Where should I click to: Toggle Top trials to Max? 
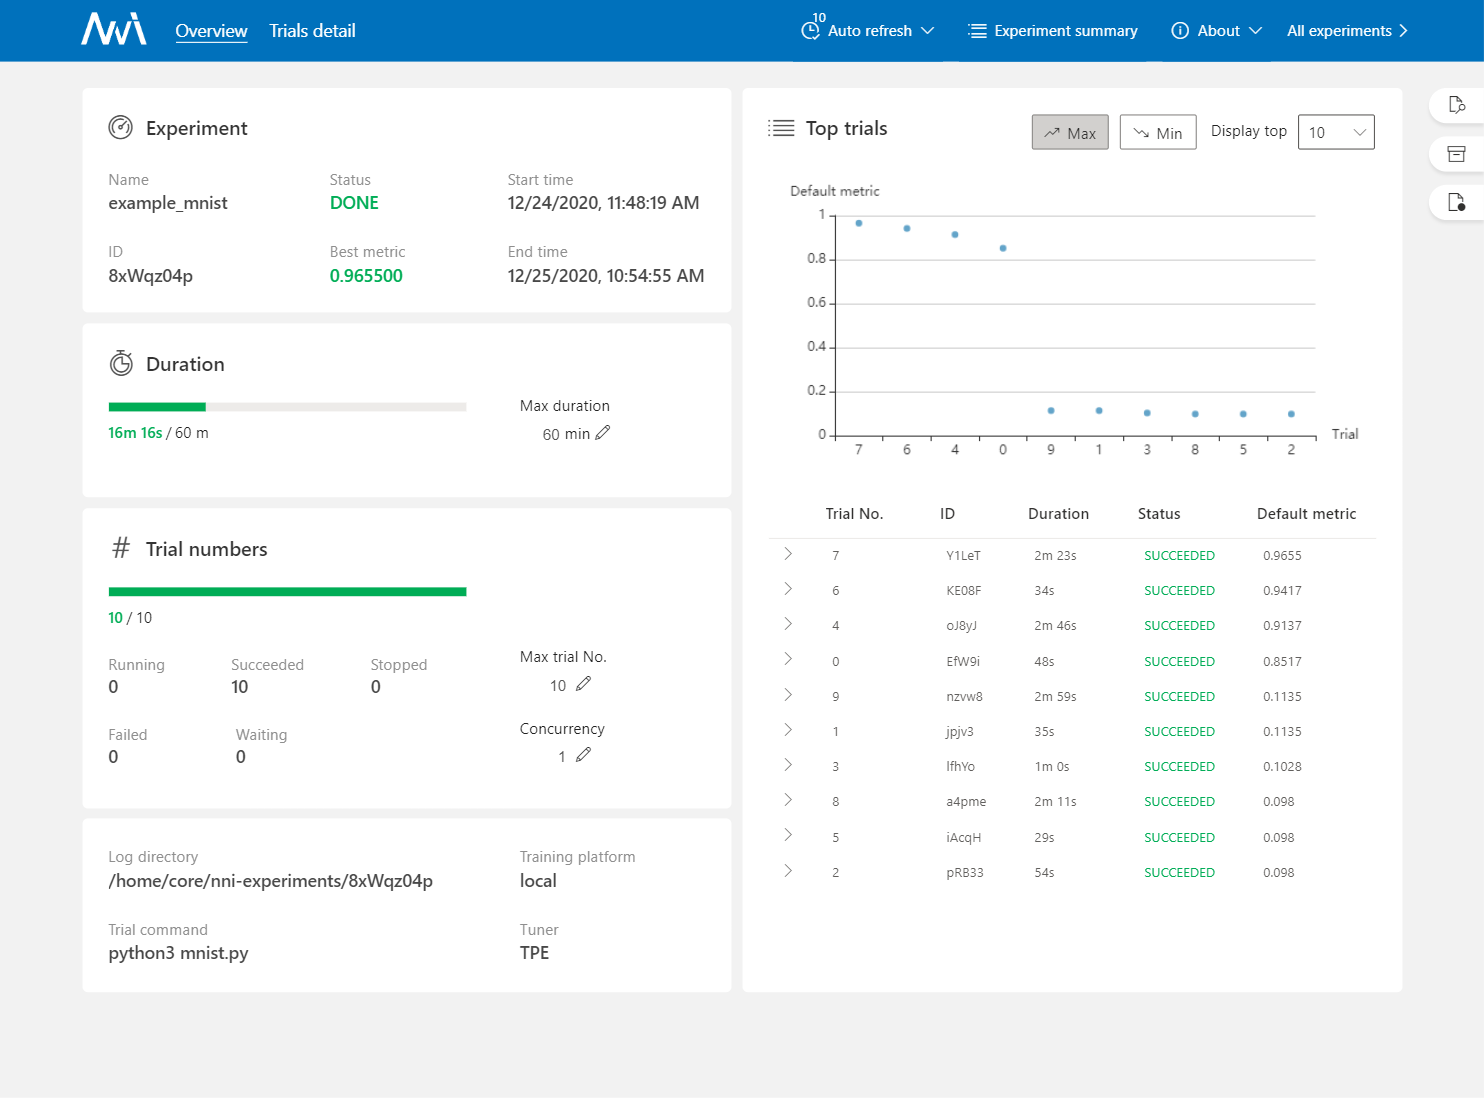[1069, 133]
